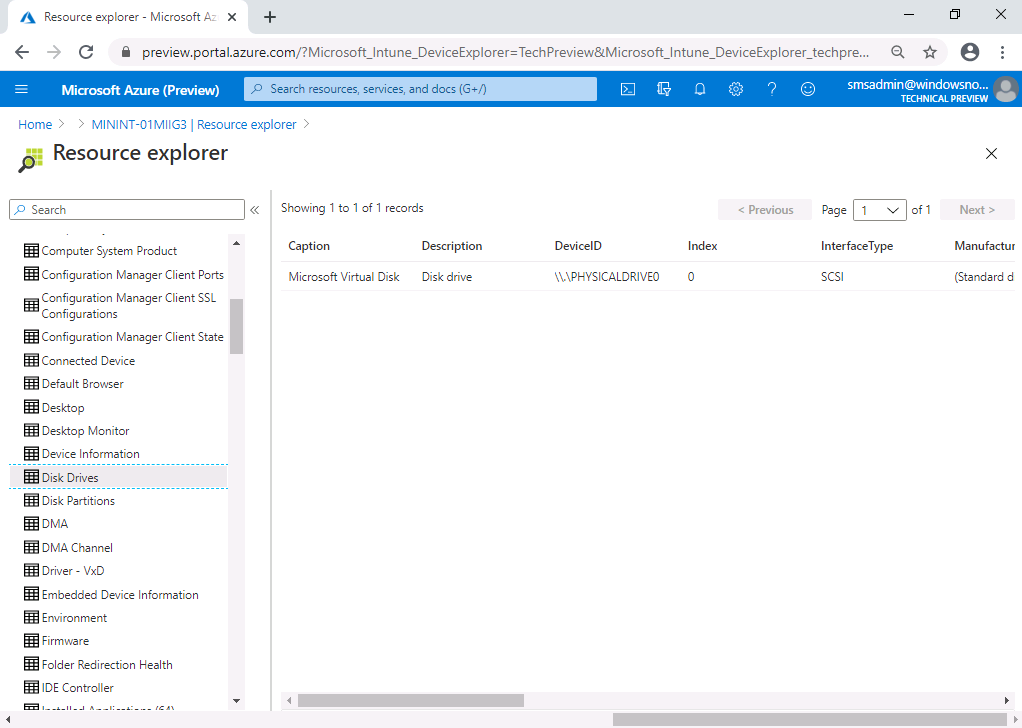
Task: Click the table icon beside Default Browser
Action: click(31, 383)
